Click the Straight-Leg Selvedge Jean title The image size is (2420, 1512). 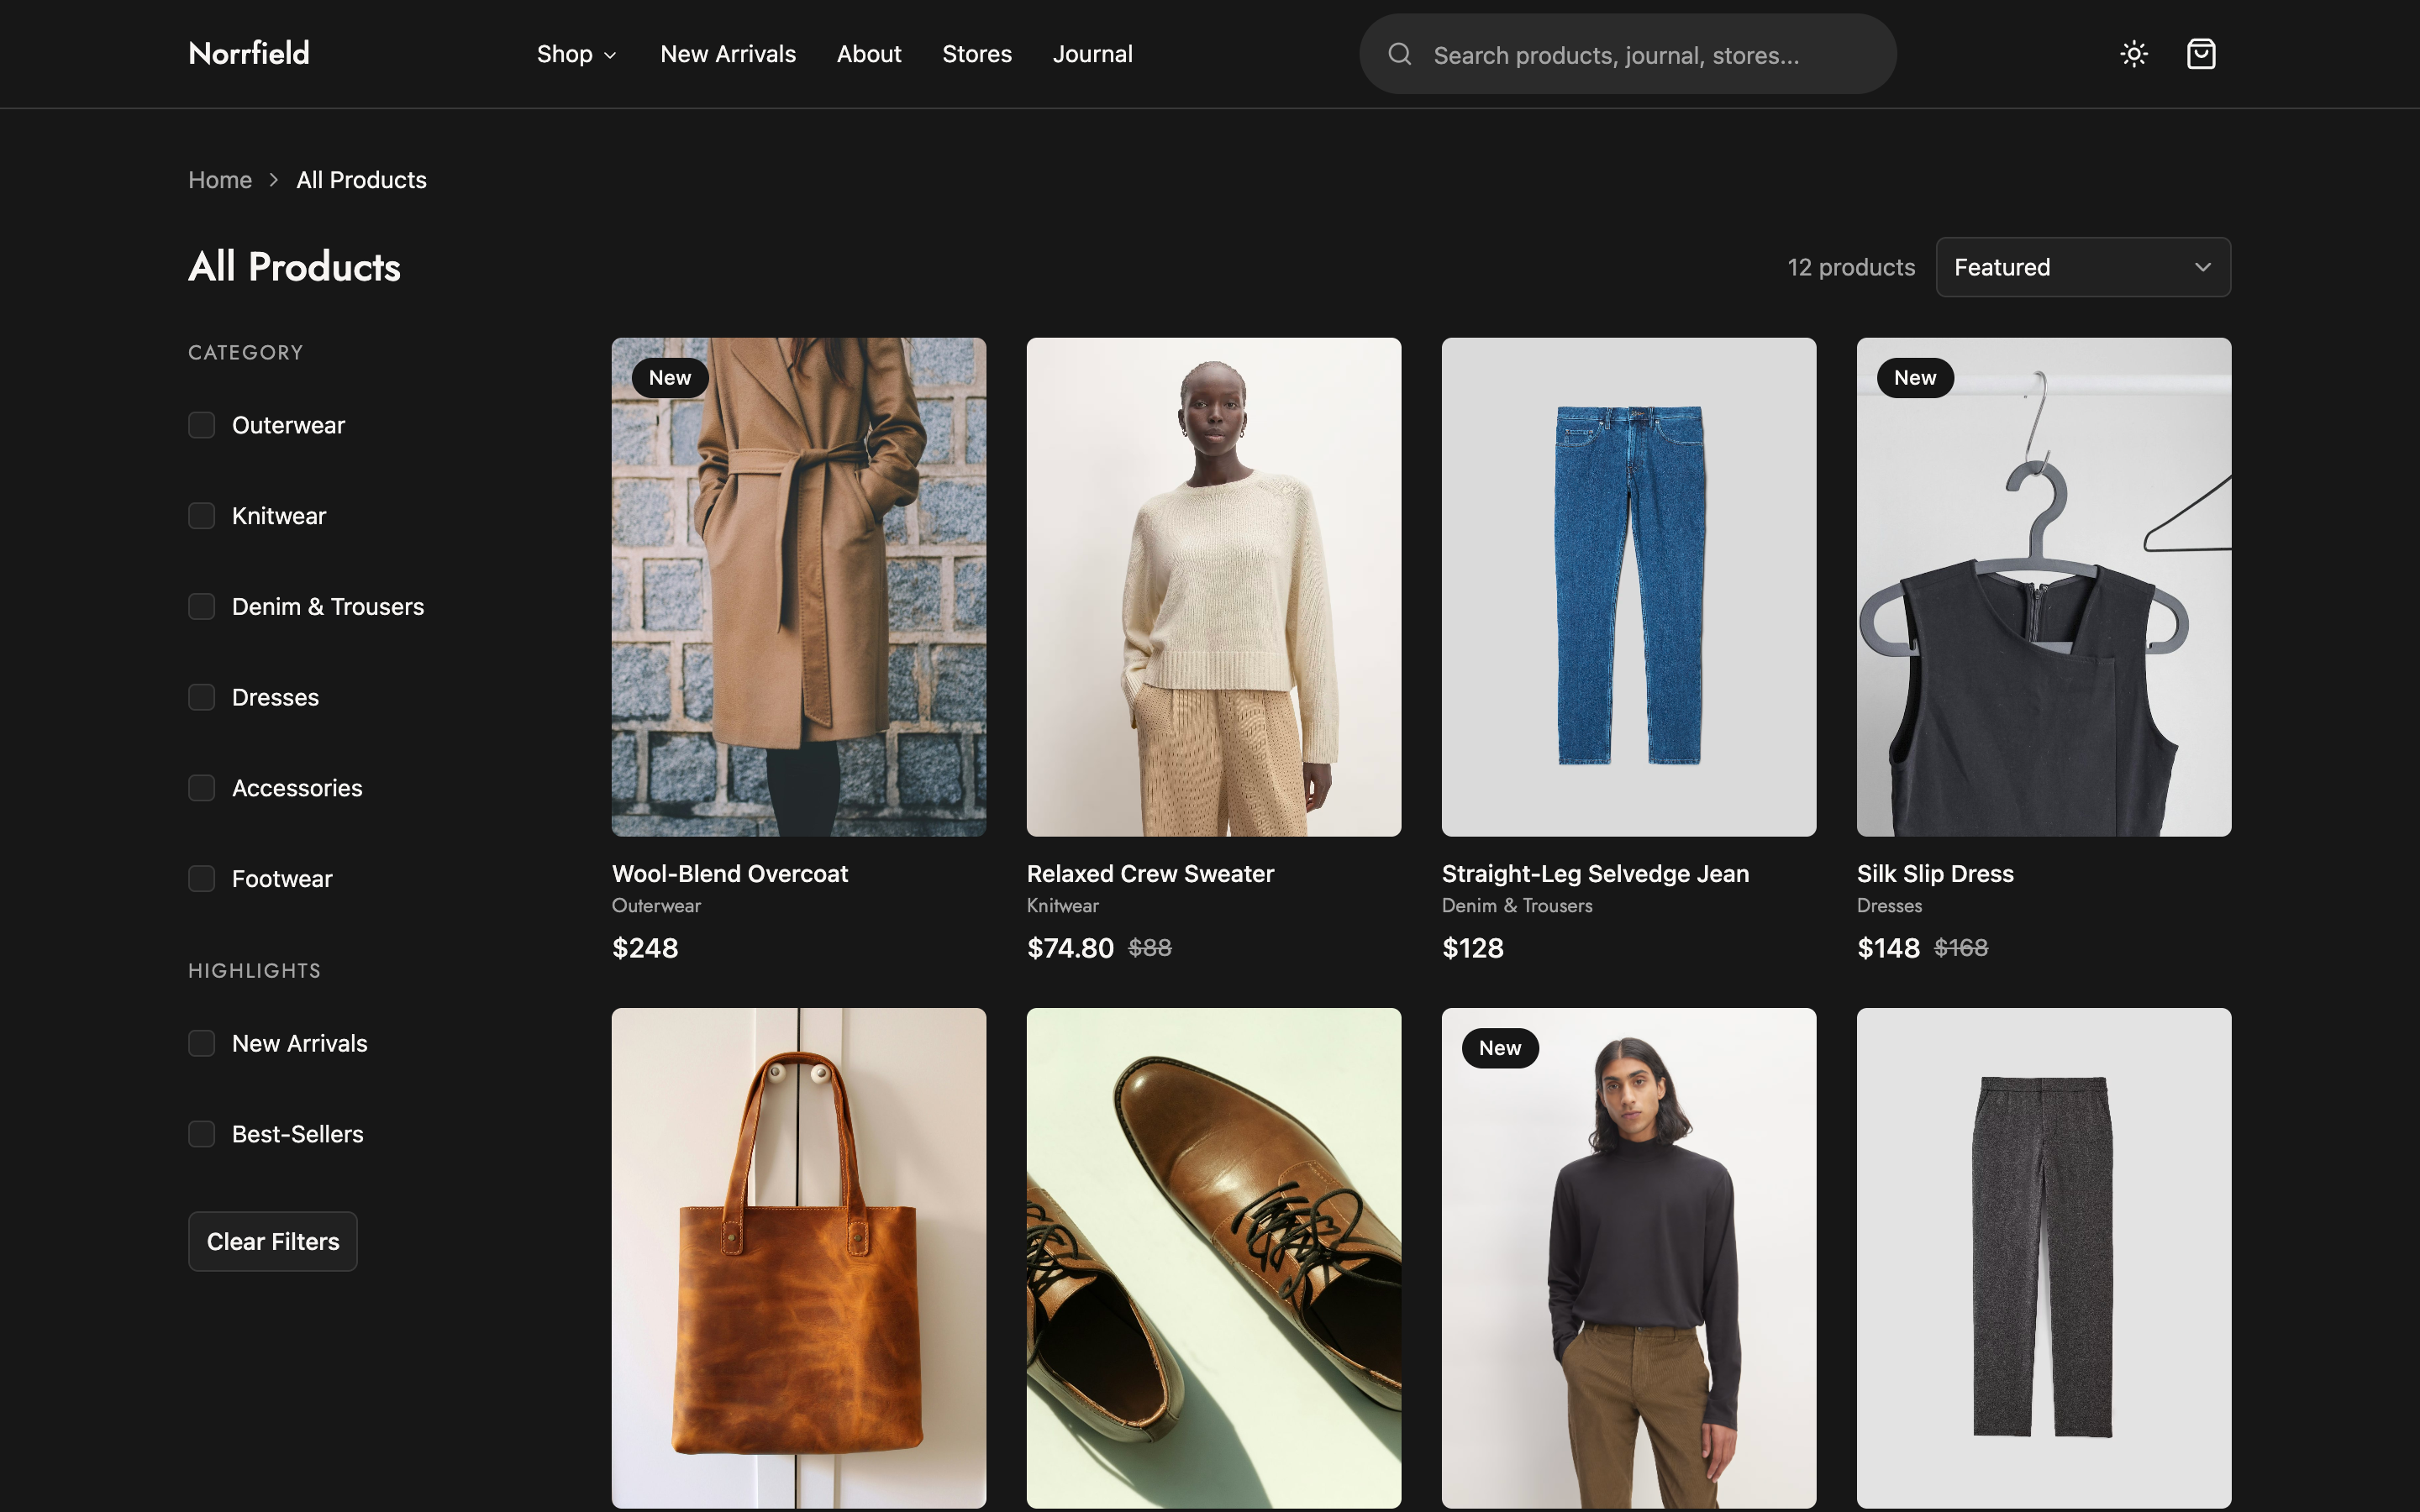(x=1595, y=874)
